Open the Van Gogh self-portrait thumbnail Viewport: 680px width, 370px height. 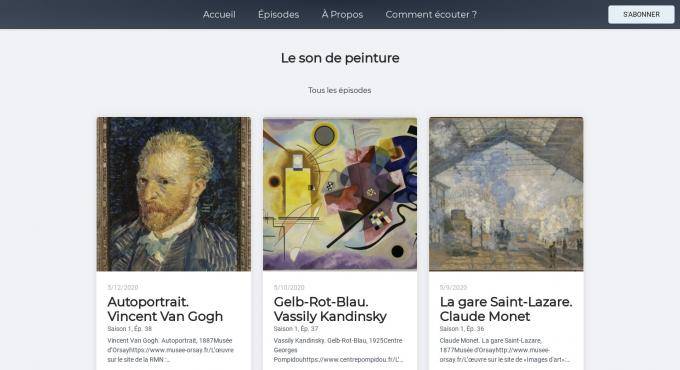tap(173, 194)
